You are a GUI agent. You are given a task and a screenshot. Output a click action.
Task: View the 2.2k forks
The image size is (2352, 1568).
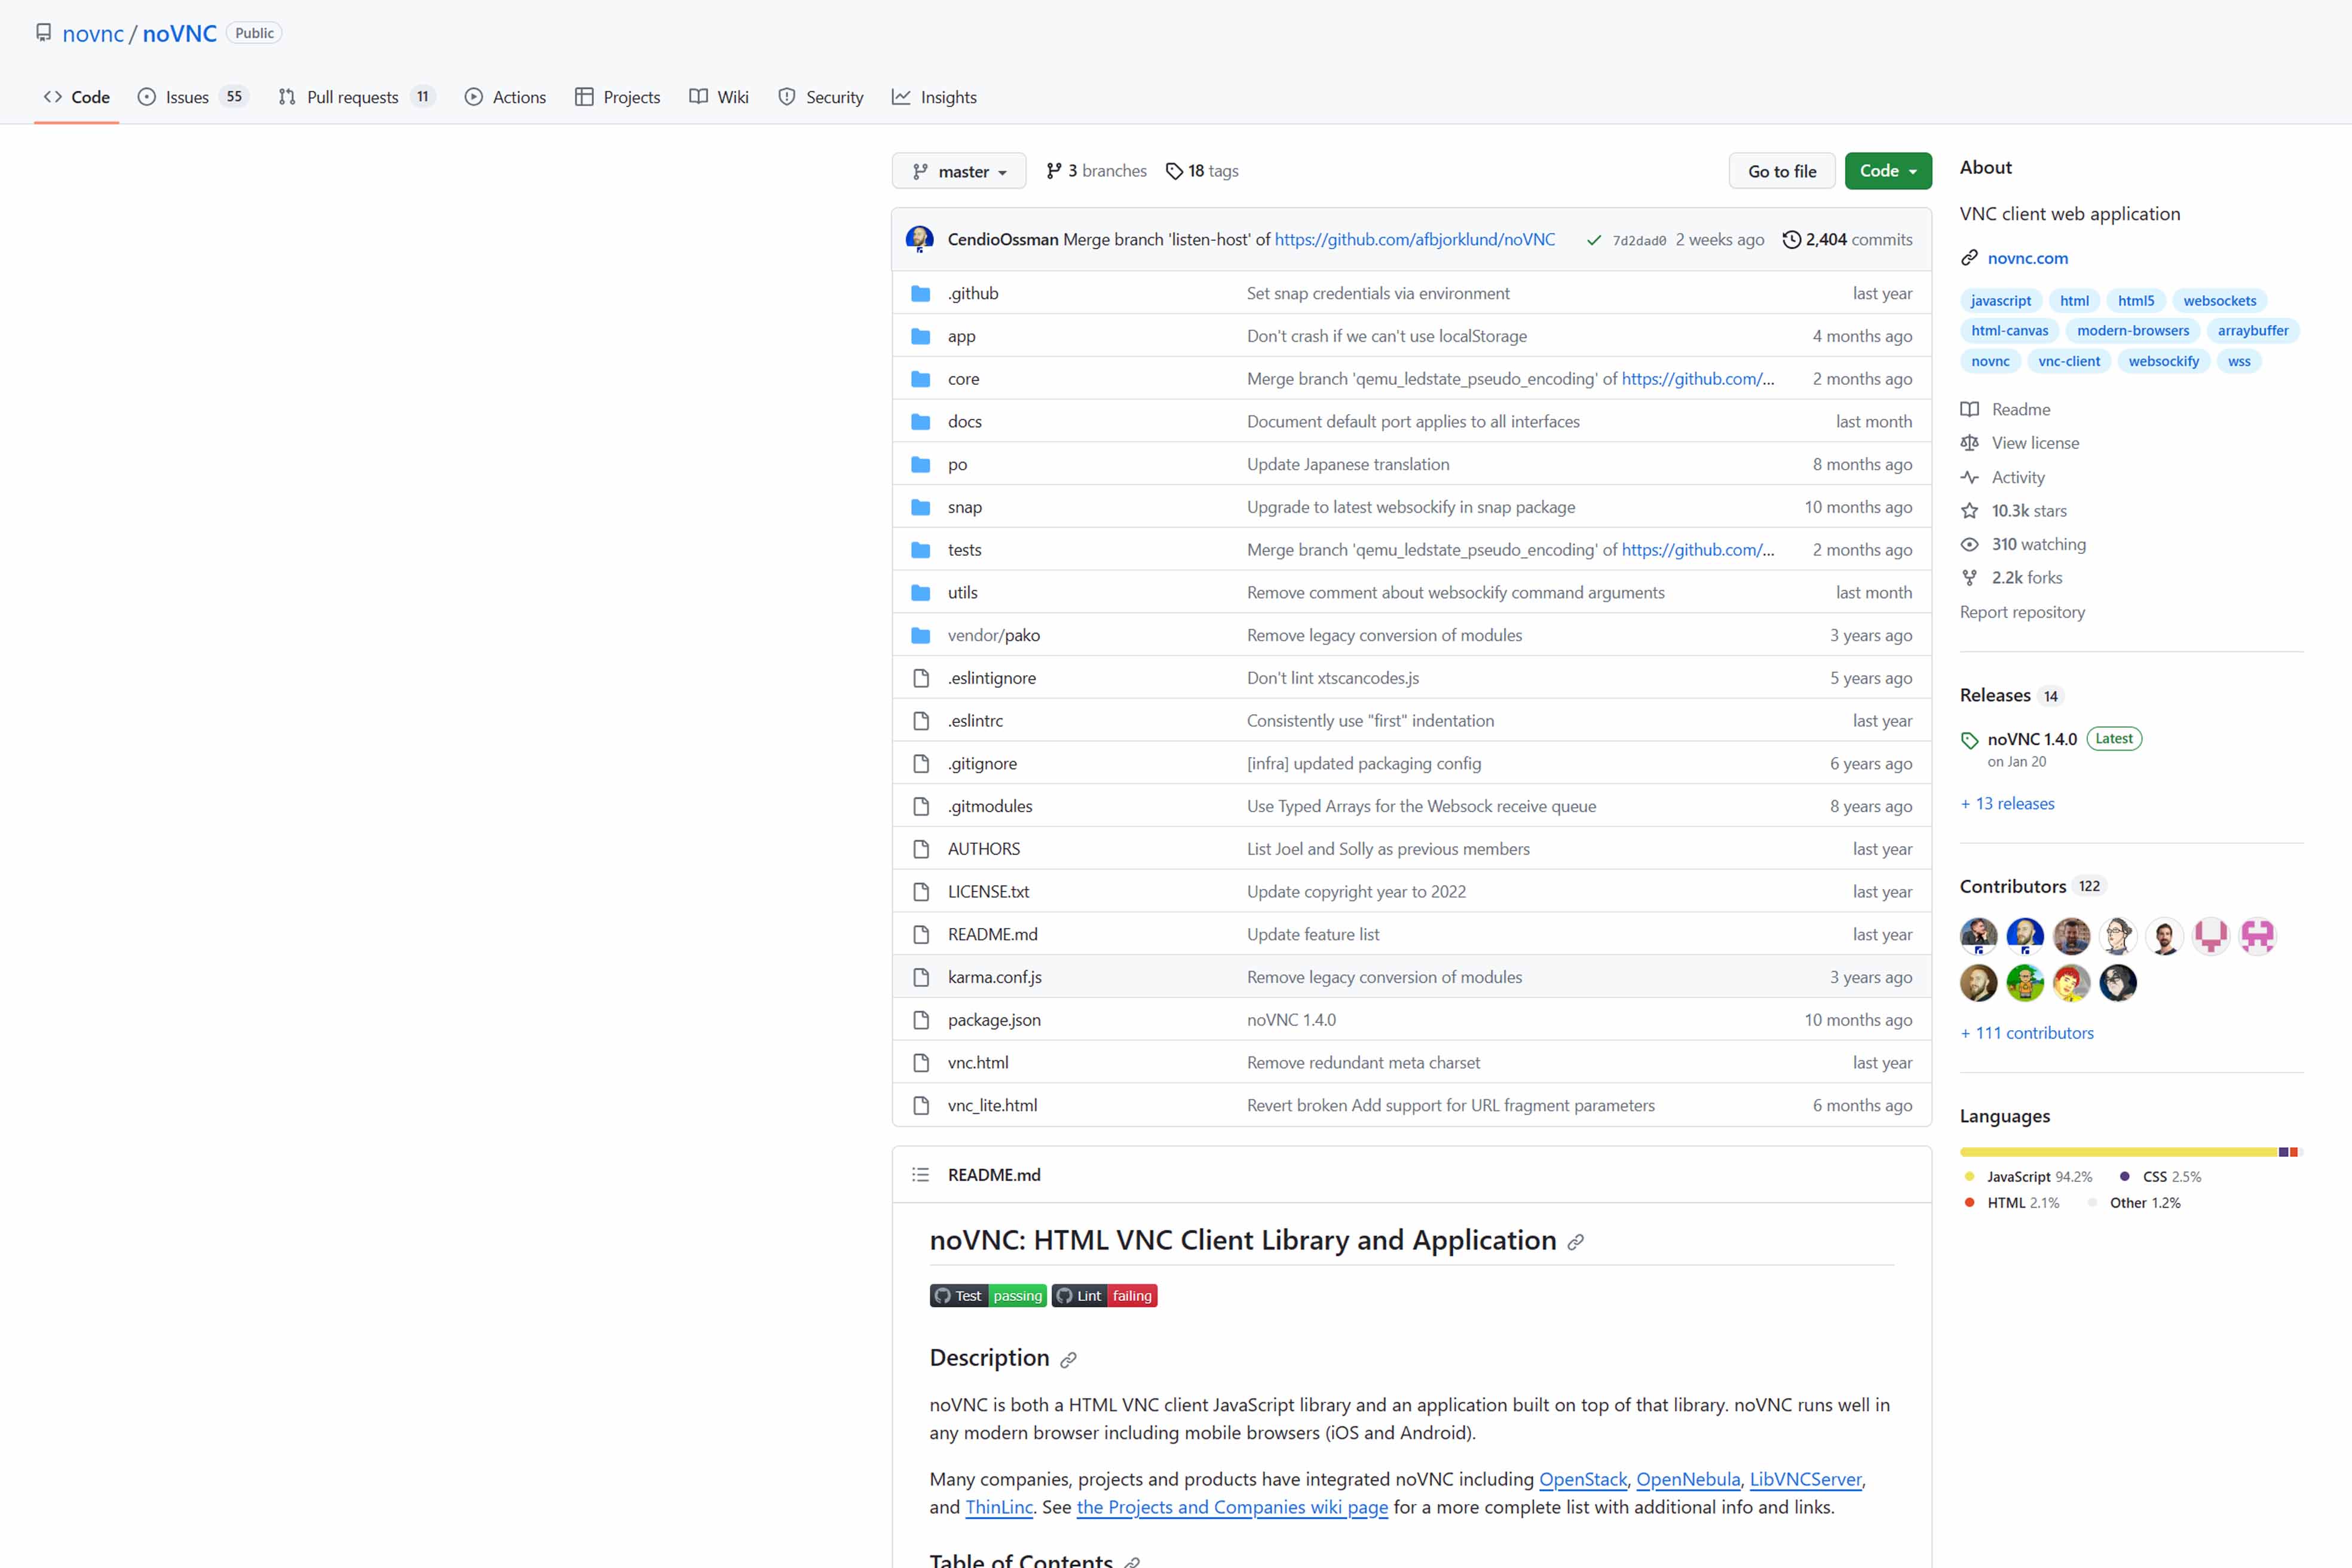pyautogui.click(x=2011, y=577)
